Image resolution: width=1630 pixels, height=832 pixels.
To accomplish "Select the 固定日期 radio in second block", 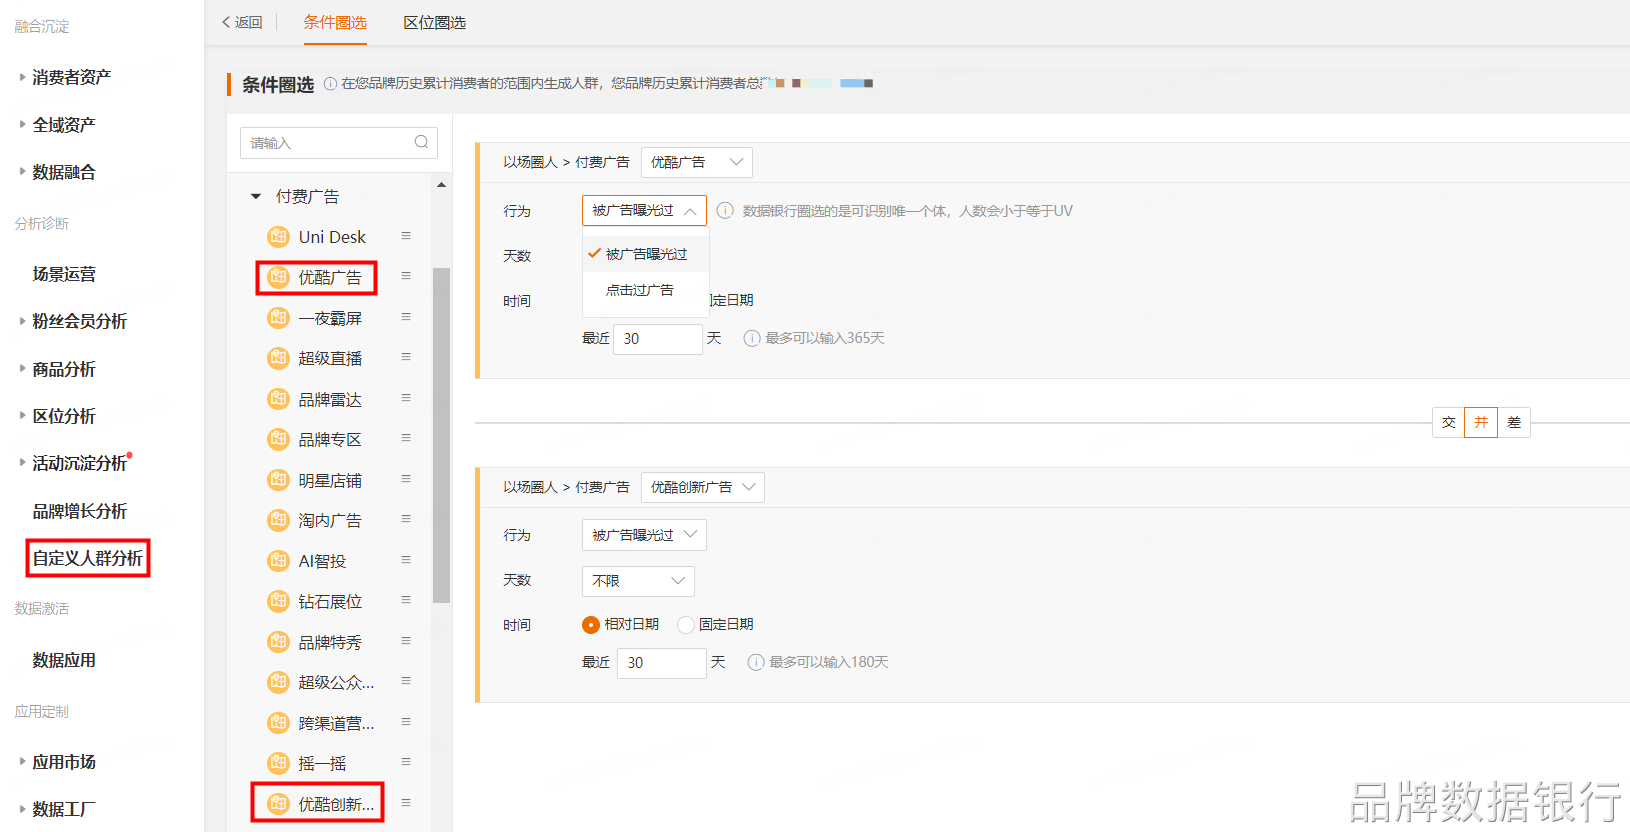I will (x=686, y=625).
